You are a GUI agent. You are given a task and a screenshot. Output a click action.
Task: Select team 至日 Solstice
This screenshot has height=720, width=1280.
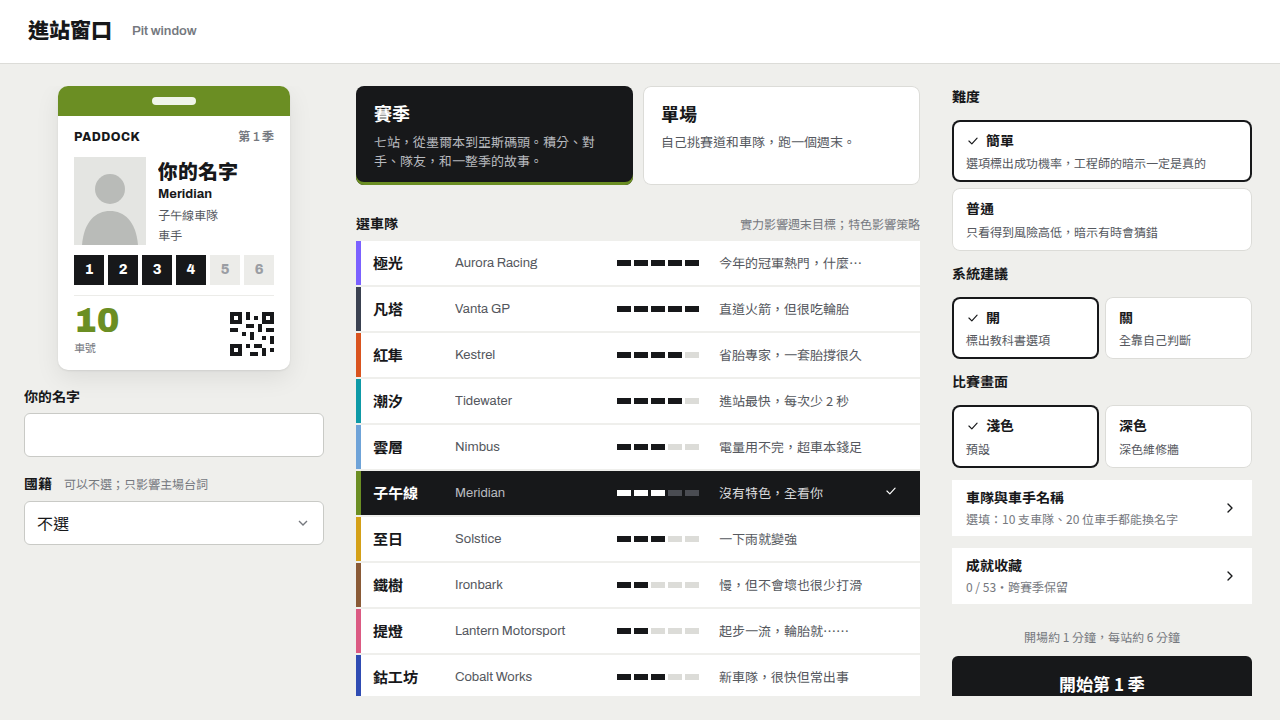[x=638, y=539]
